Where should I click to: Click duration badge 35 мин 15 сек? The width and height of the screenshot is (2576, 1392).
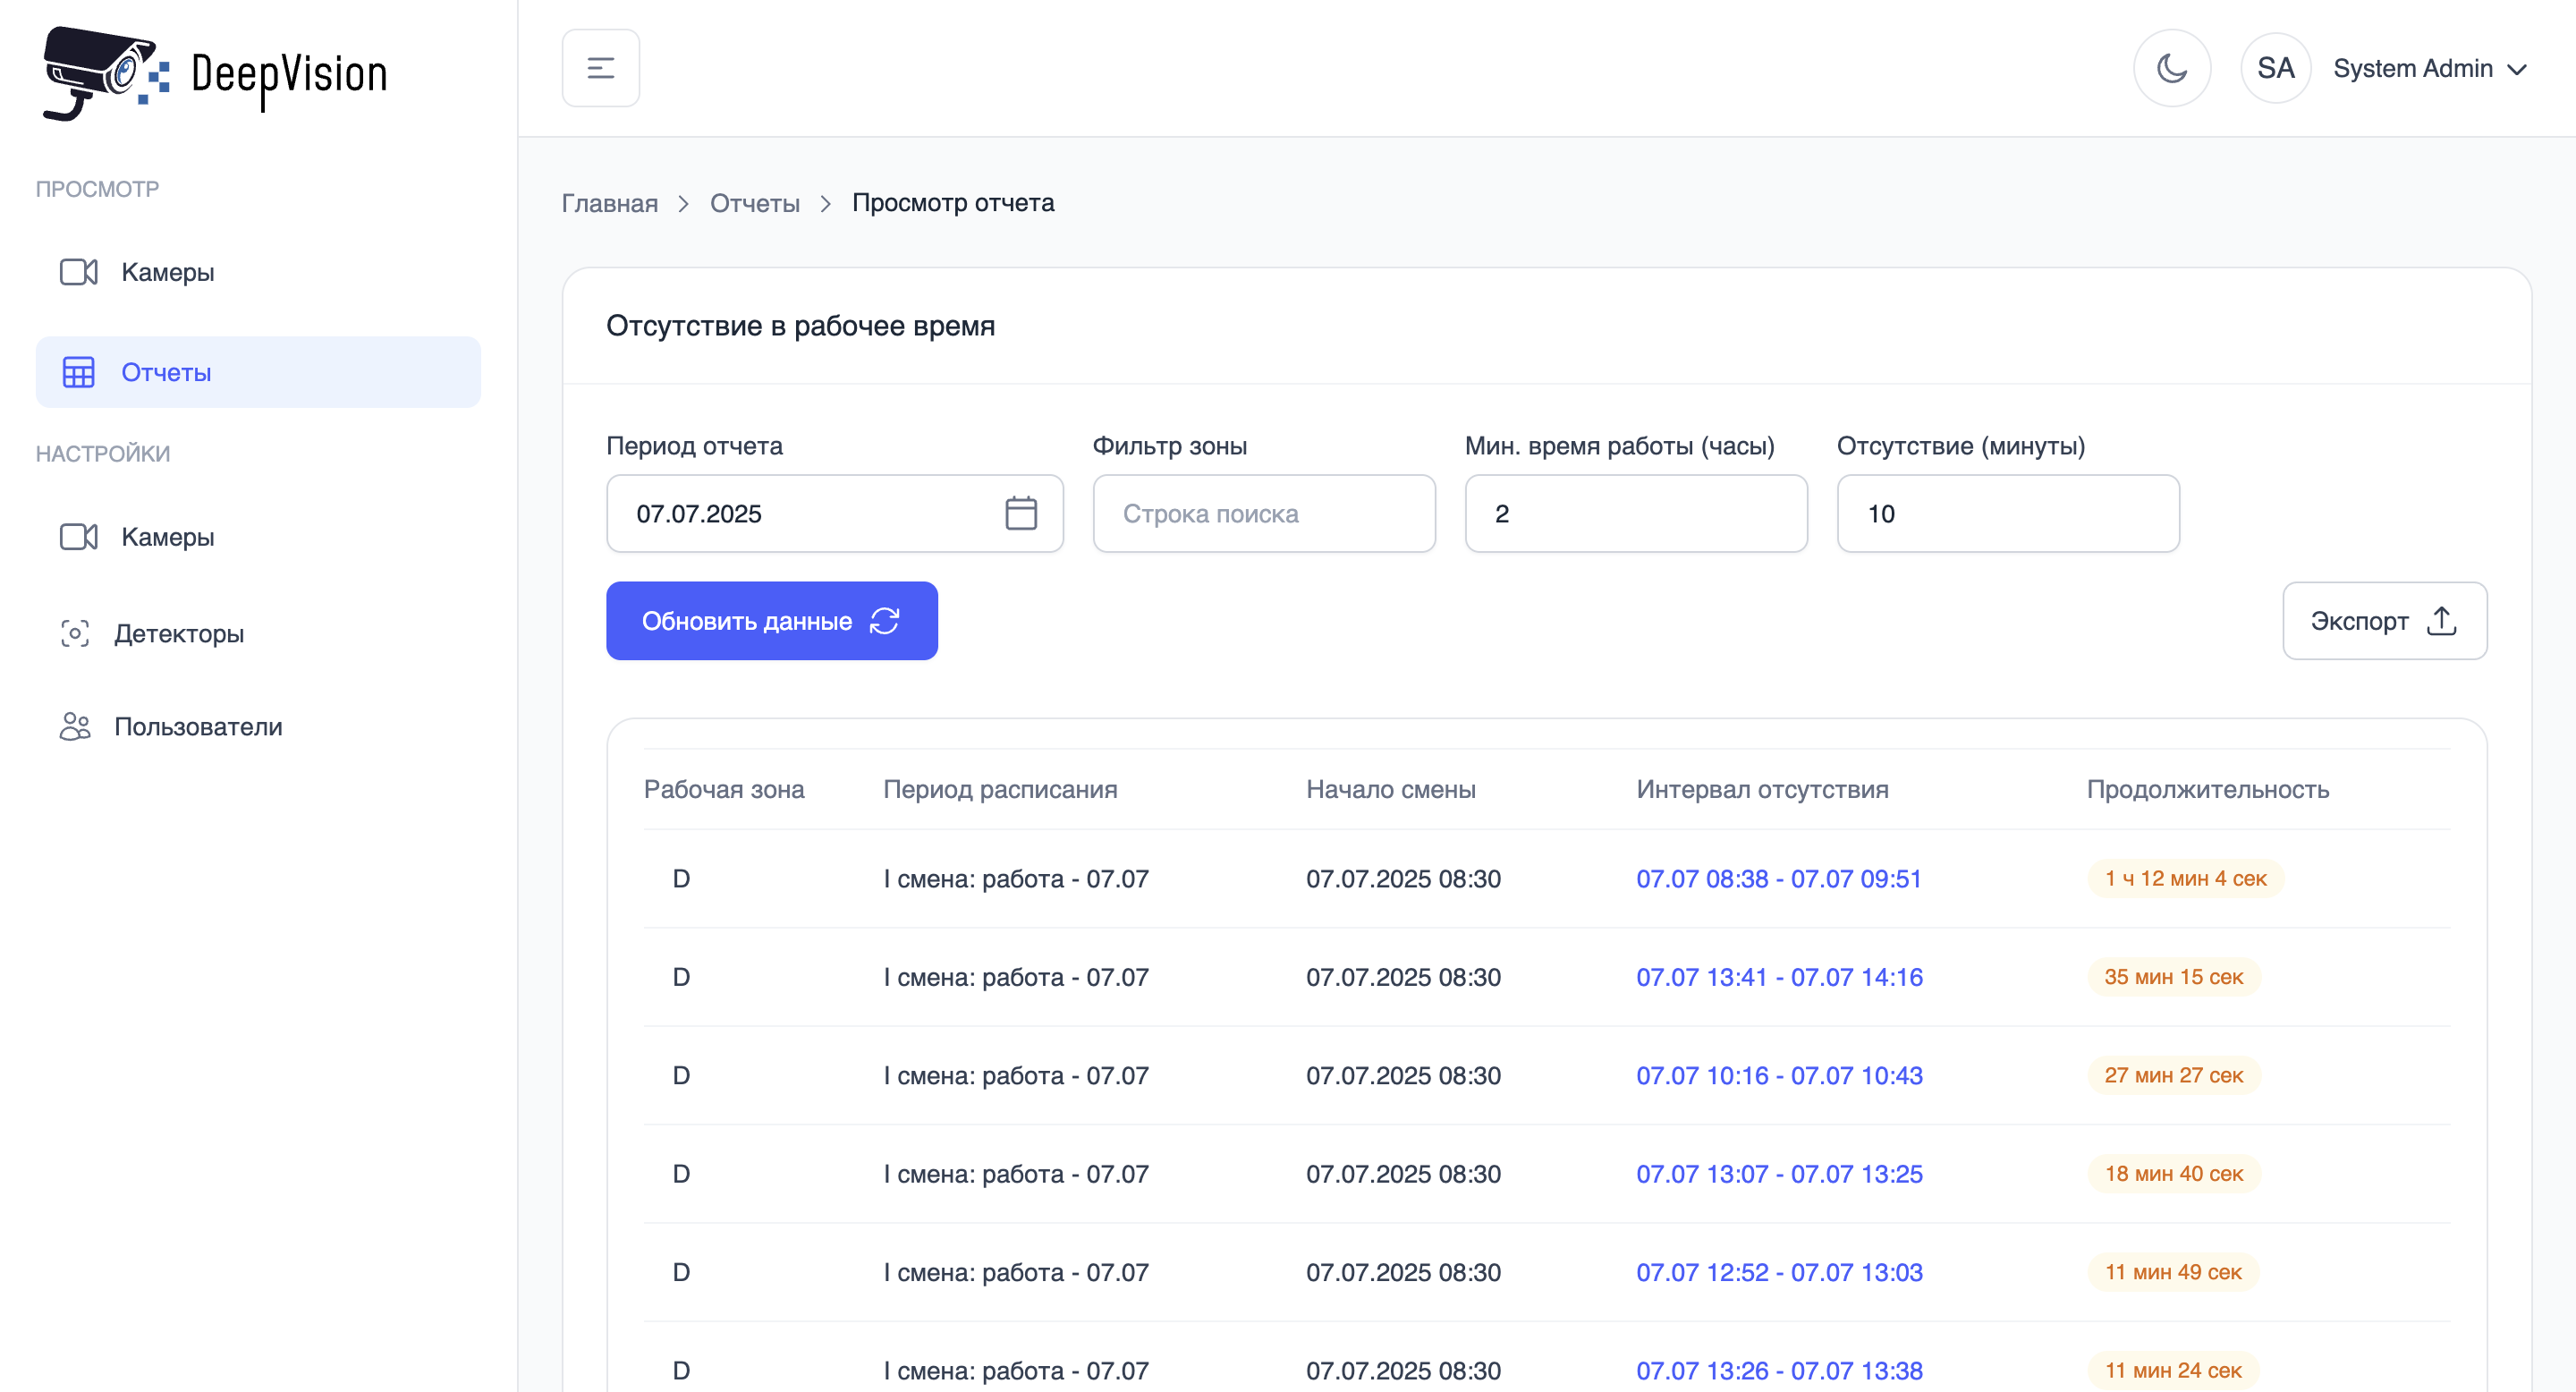point(2173,977)
